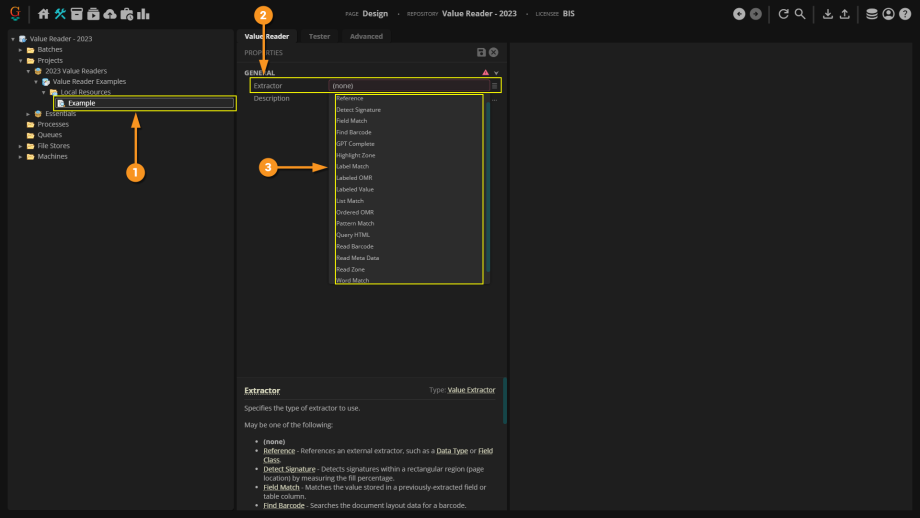The height and width of the screenshot is (518, 920).
Task: Click the navigate back arrow icon
Action: [x=739, y=14]
